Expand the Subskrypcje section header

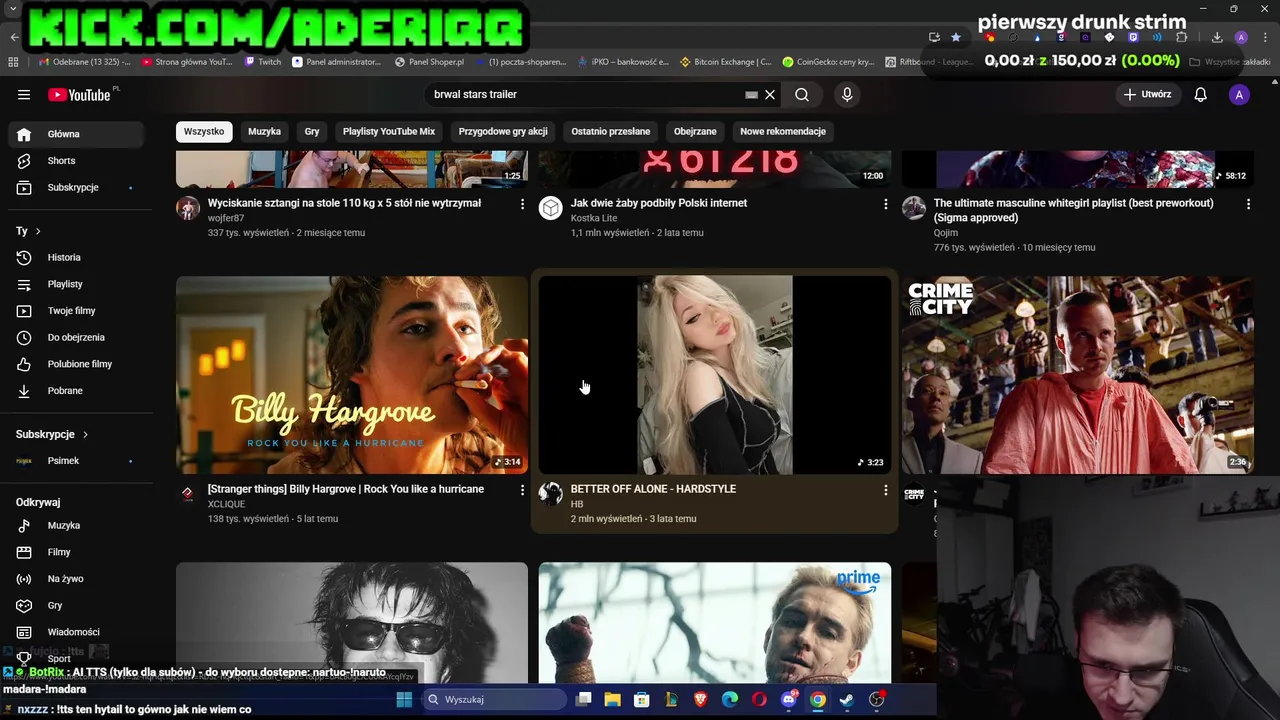point(52,434)
